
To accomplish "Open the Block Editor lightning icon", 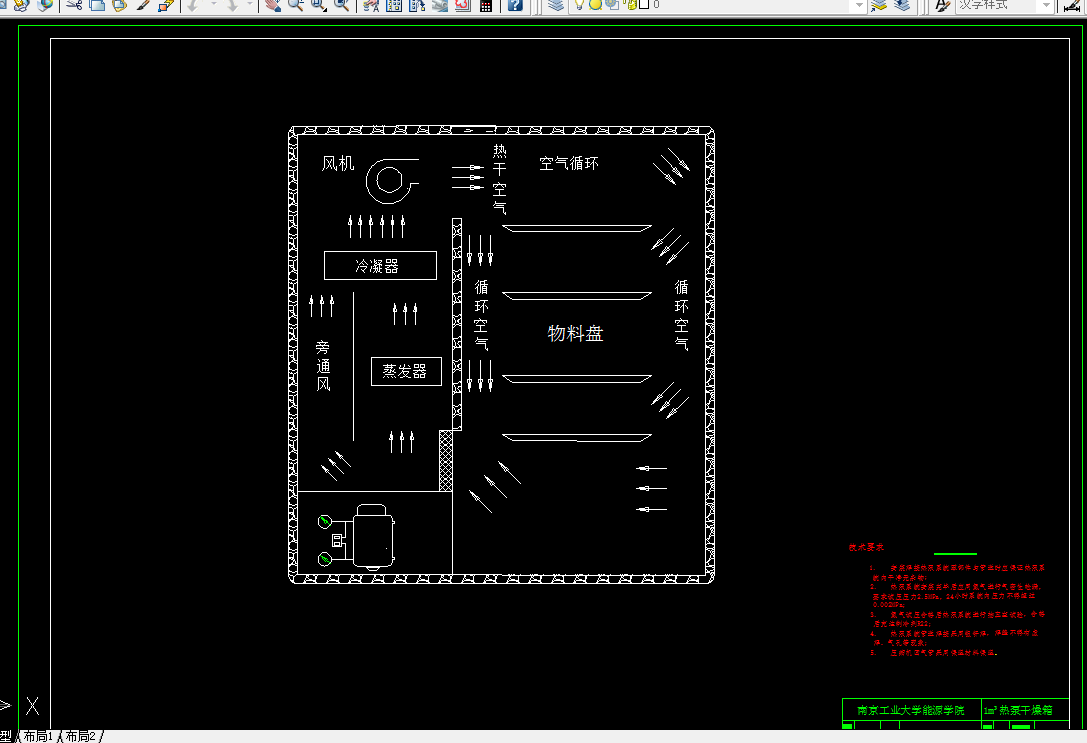I will click(x=166, y=5).
